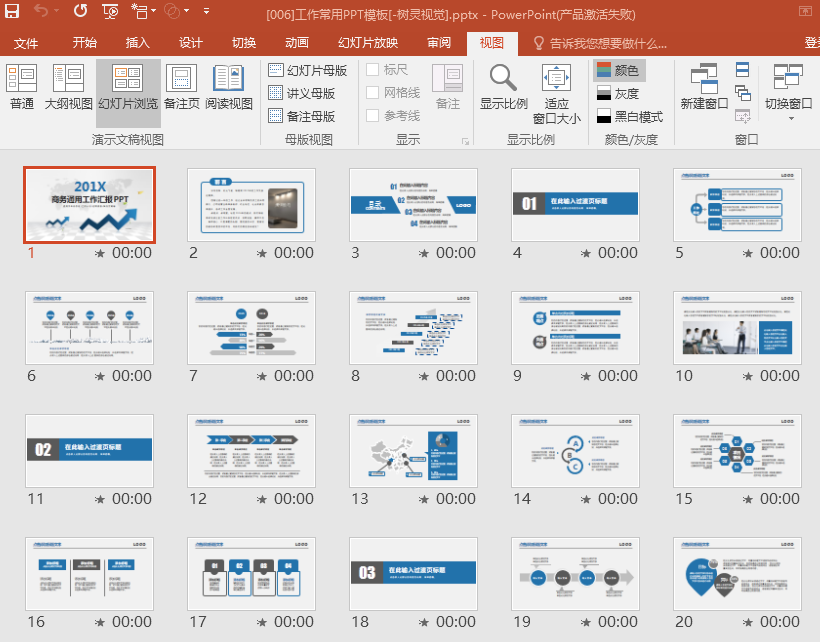Screen dimensions: 820x642
Task: Select slide 10 photo thumbnail
Action: pos(737,328)
